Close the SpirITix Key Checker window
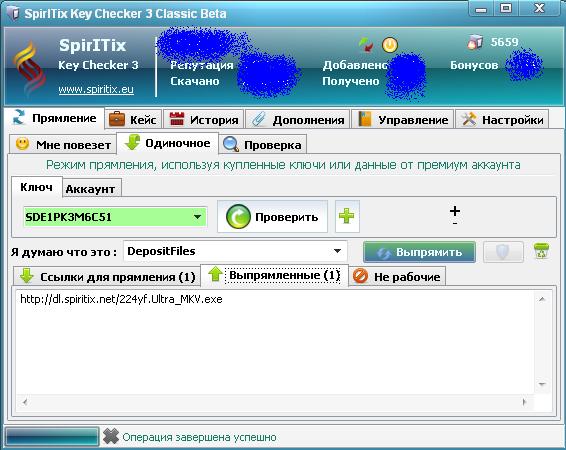The image size is (566, 450). (x=539, y=9)
